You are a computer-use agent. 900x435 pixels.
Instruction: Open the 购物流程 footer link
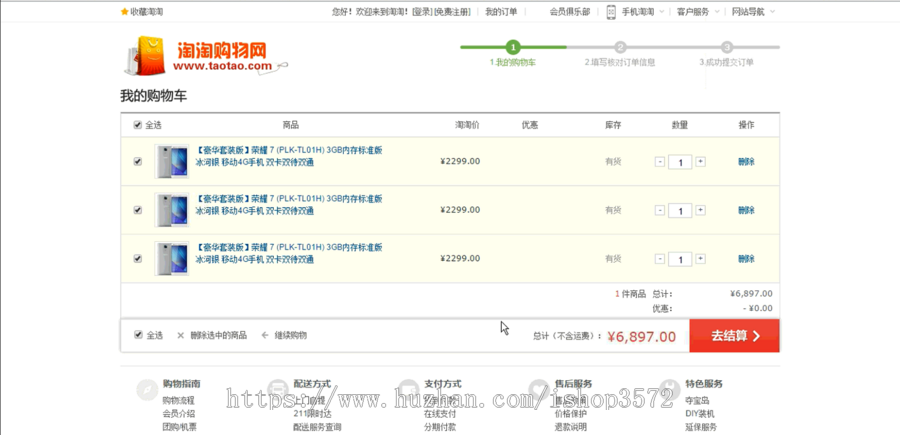pyautogui.click(x=179, y=401)
